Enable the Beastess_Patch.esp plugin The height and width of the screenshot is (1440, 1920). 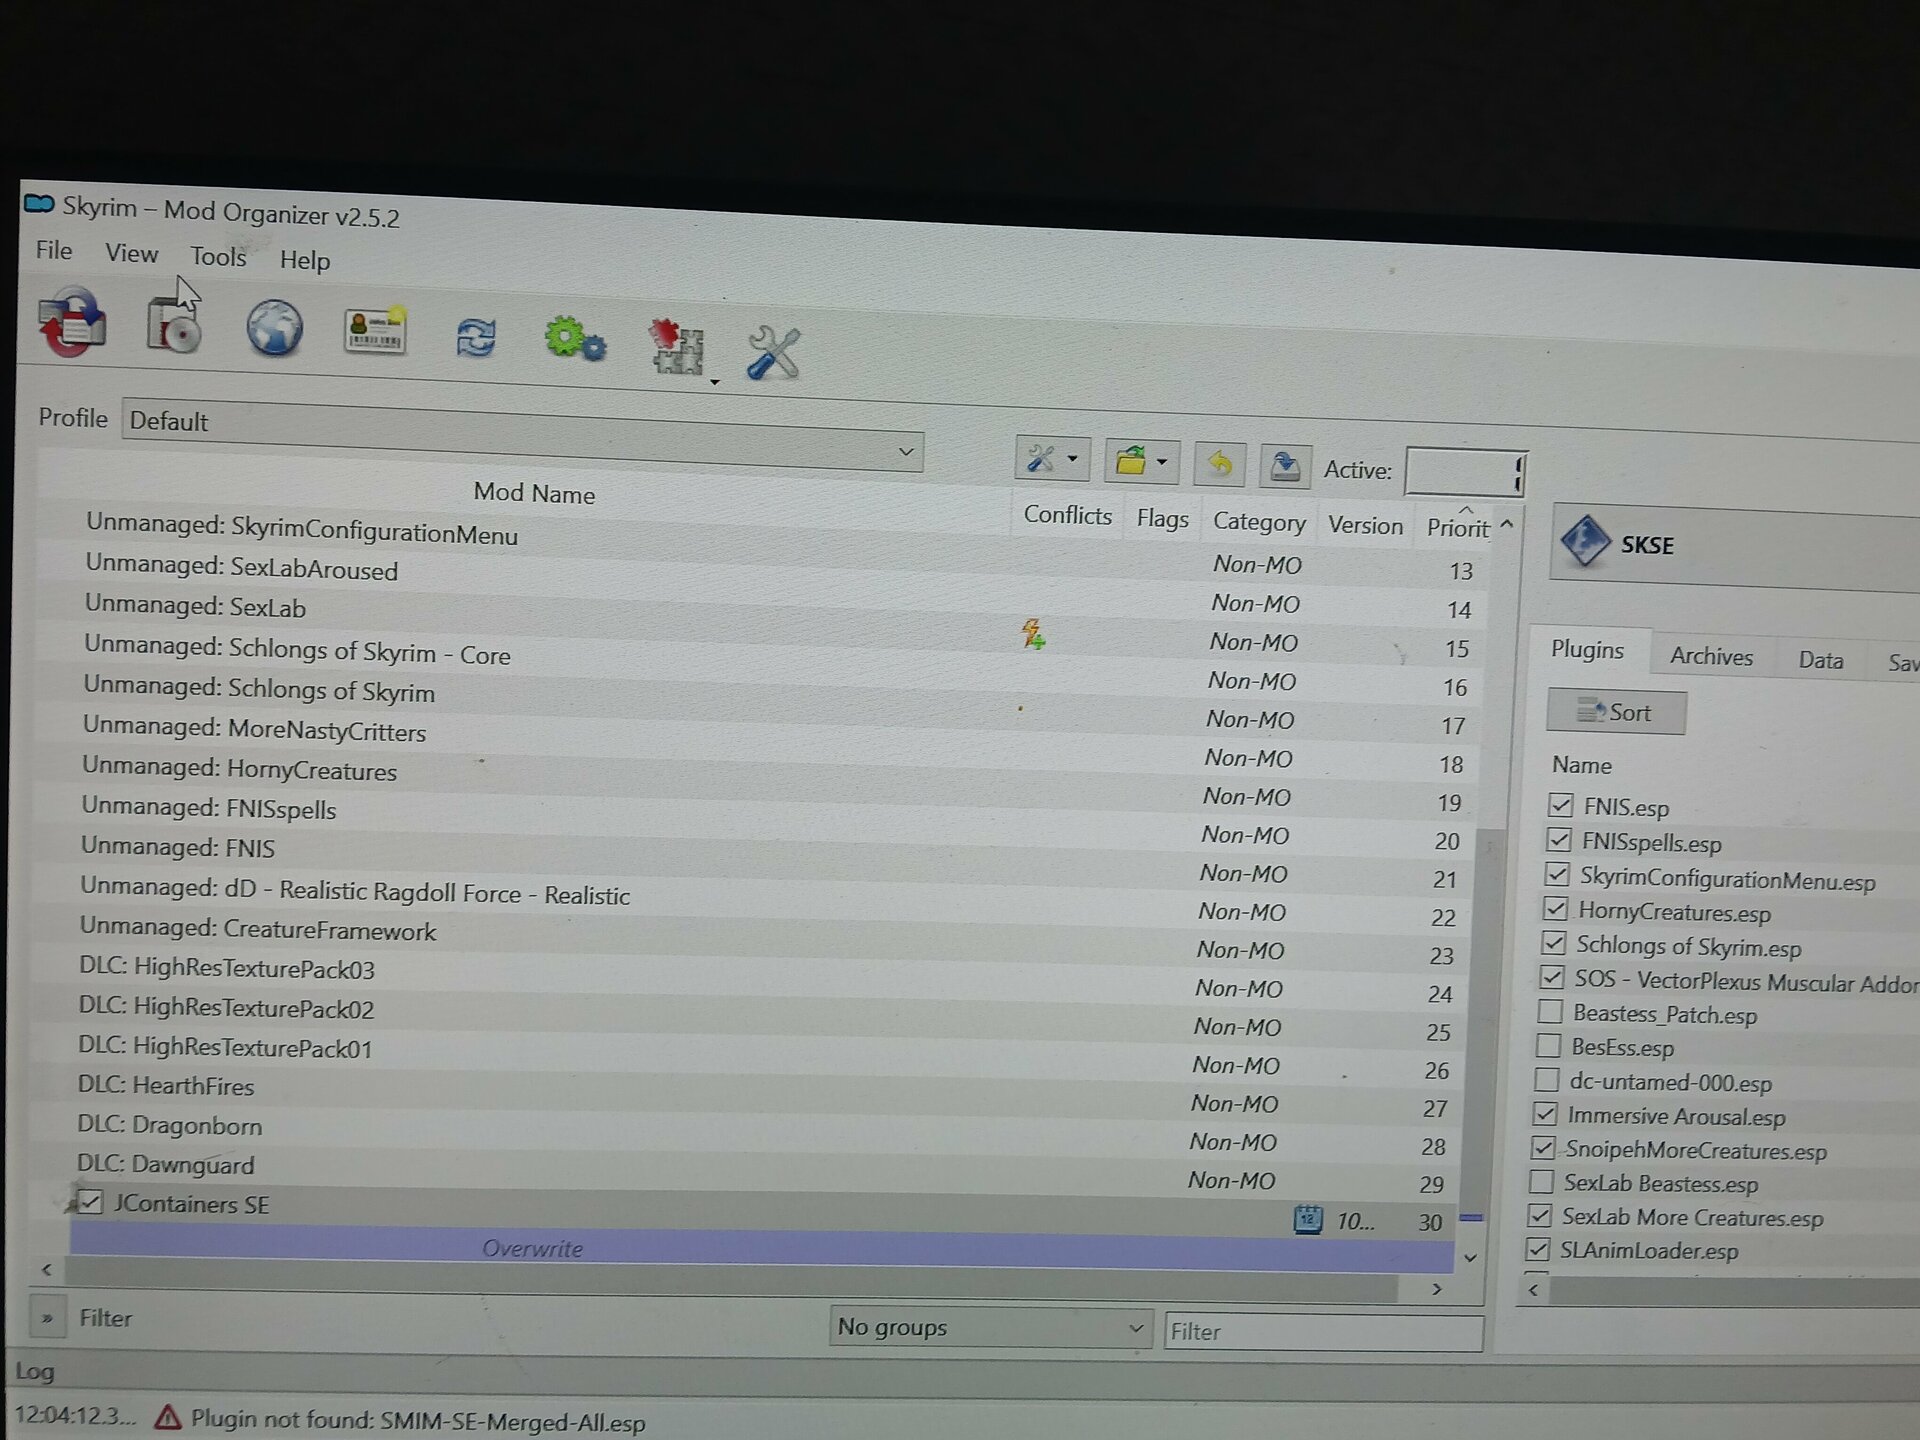tap(1550, 1011)
